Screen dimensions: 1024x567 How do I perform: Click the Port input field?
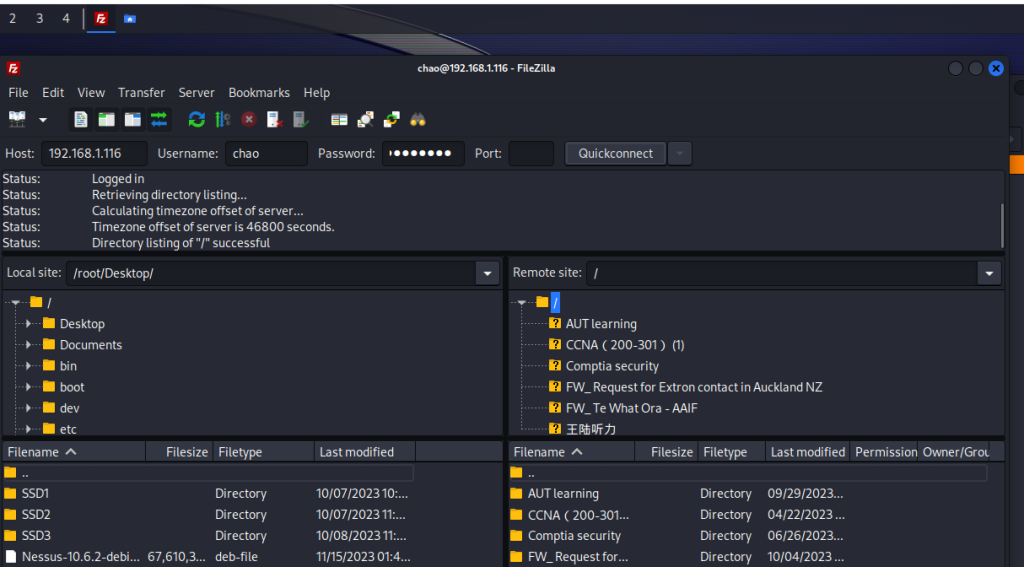531,154
